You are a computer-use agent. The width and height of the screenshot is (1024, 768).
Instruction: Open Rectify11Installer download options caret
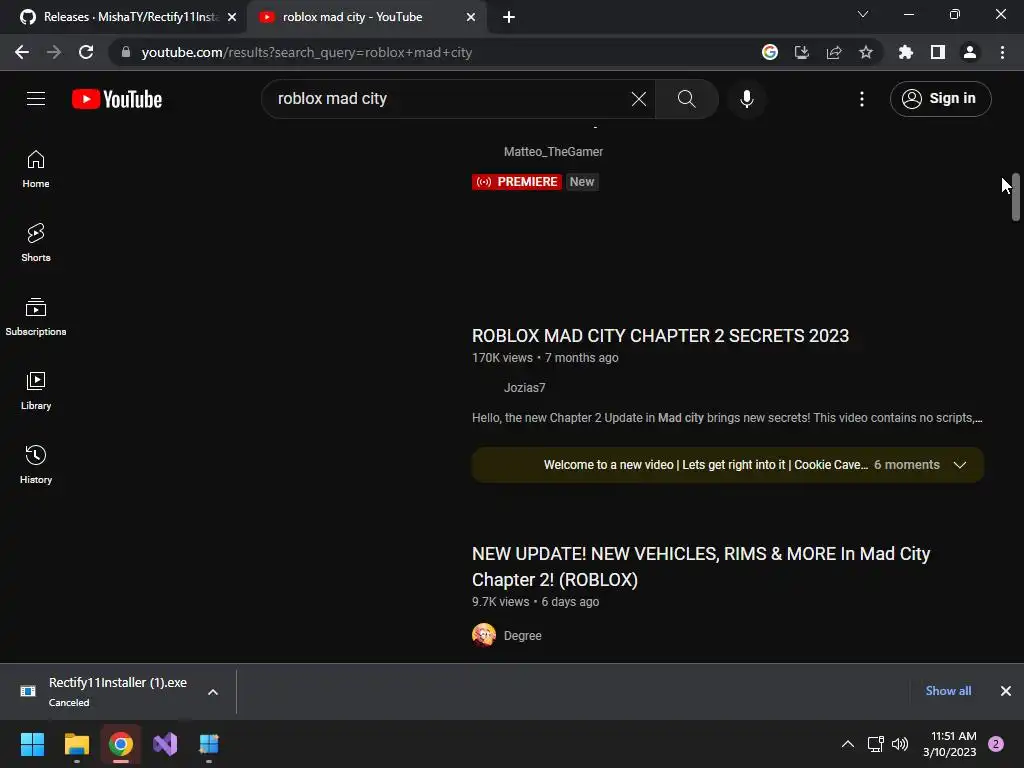[213, 692]
